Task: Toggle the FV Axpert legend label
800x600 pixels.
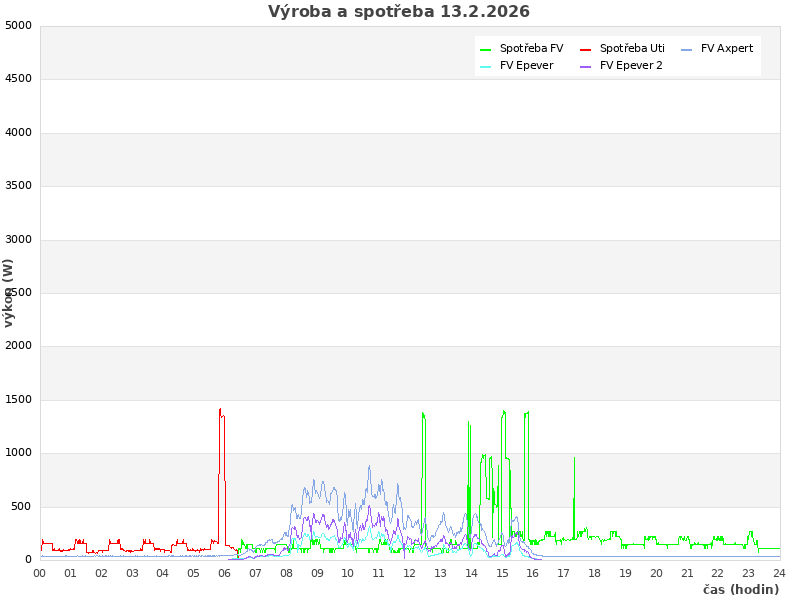Action: click(727, 48)
